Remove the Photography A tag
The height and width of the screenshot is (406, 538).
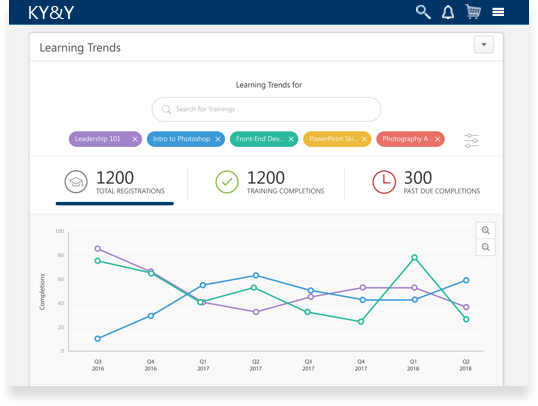click(x=437, y=139)
